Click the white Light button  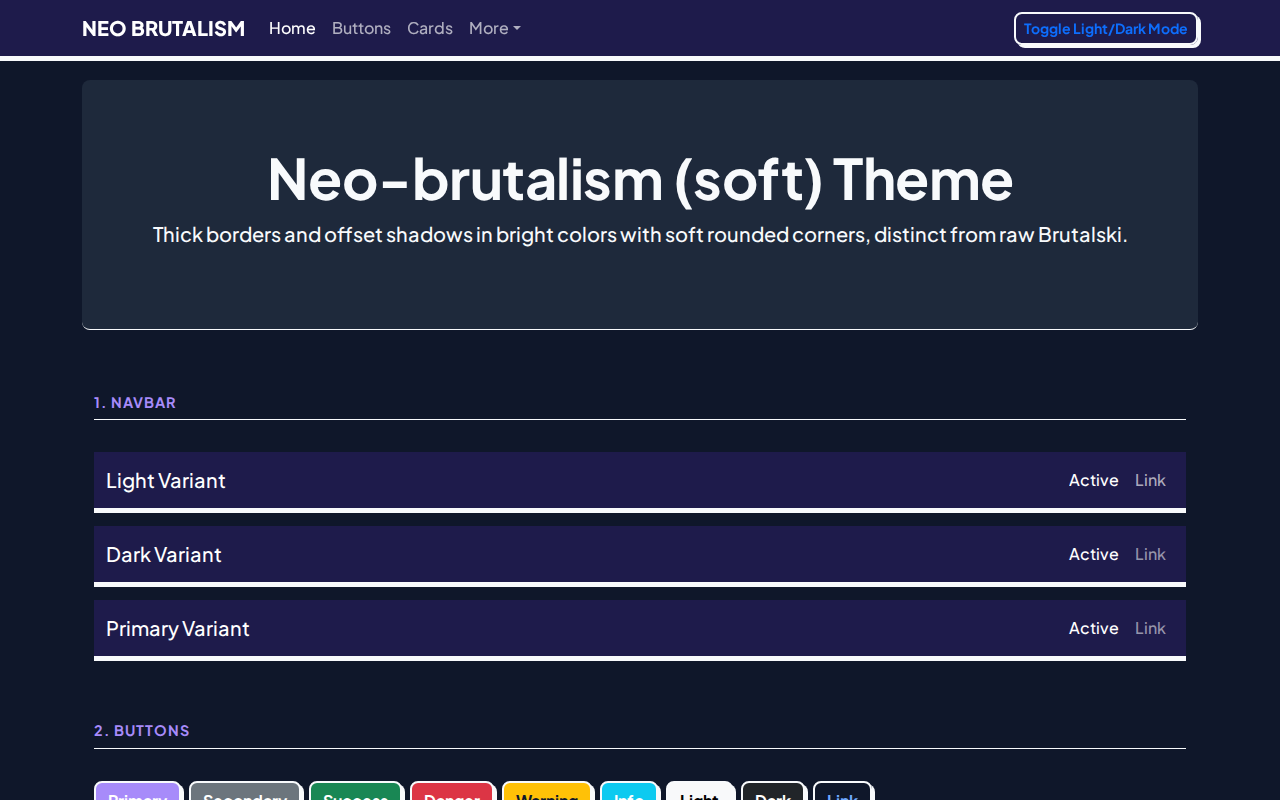point(700,791)
